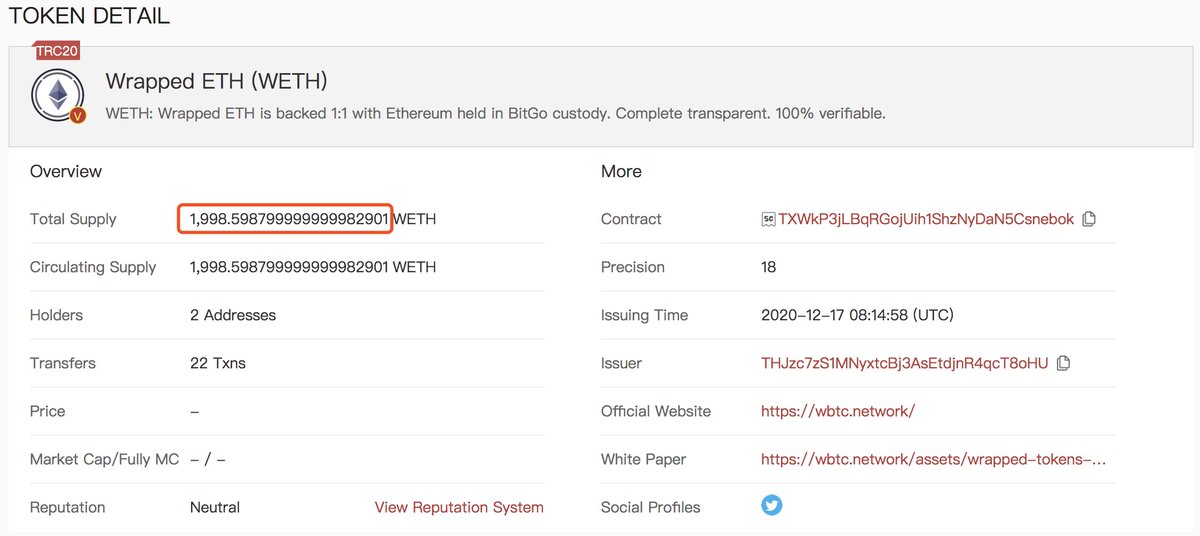
Task: Click the TRC20 tag badge
Action: [57, 51]
